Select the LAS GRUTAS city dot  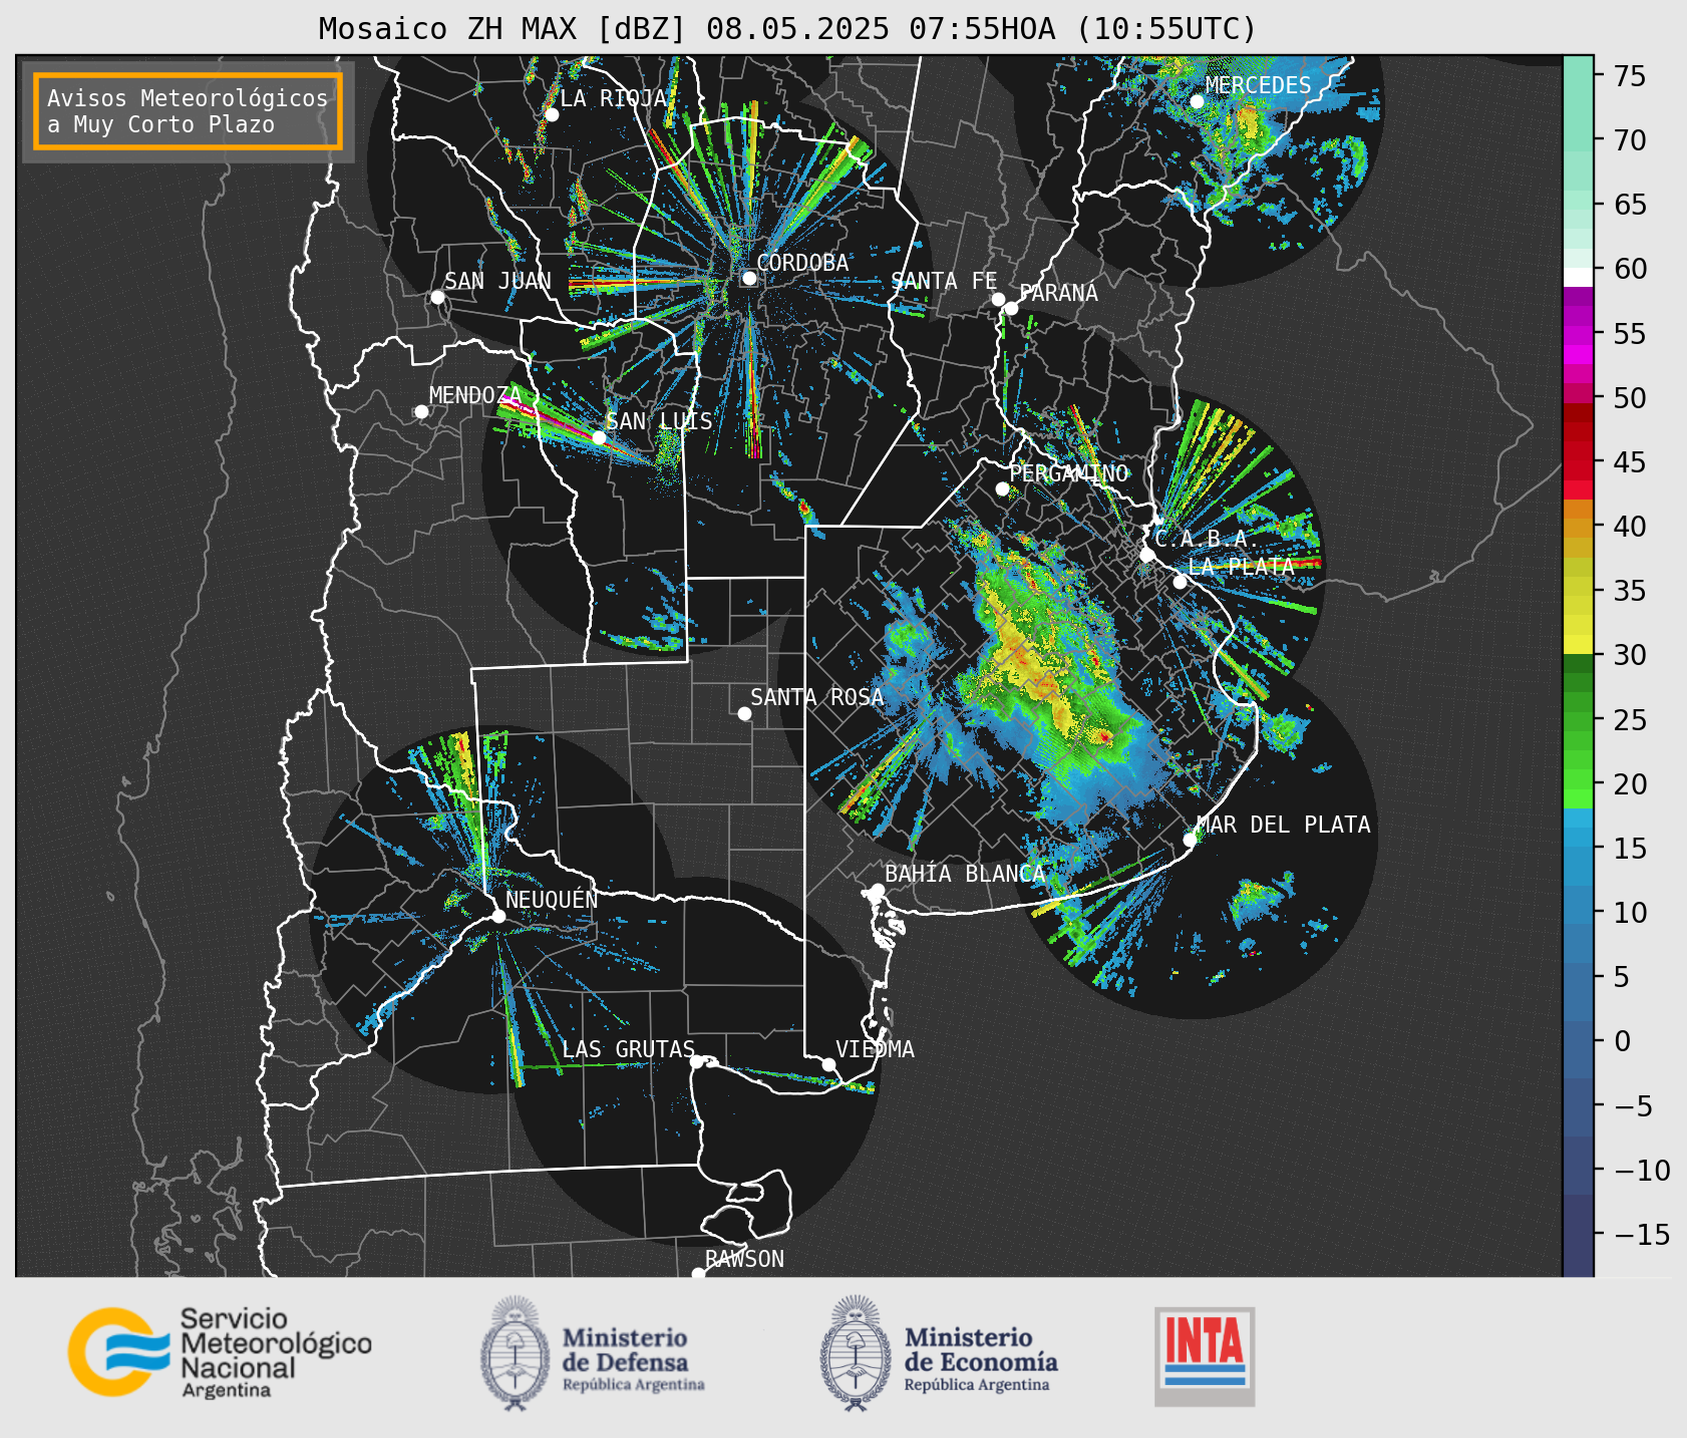click(x=697, y=1061)
